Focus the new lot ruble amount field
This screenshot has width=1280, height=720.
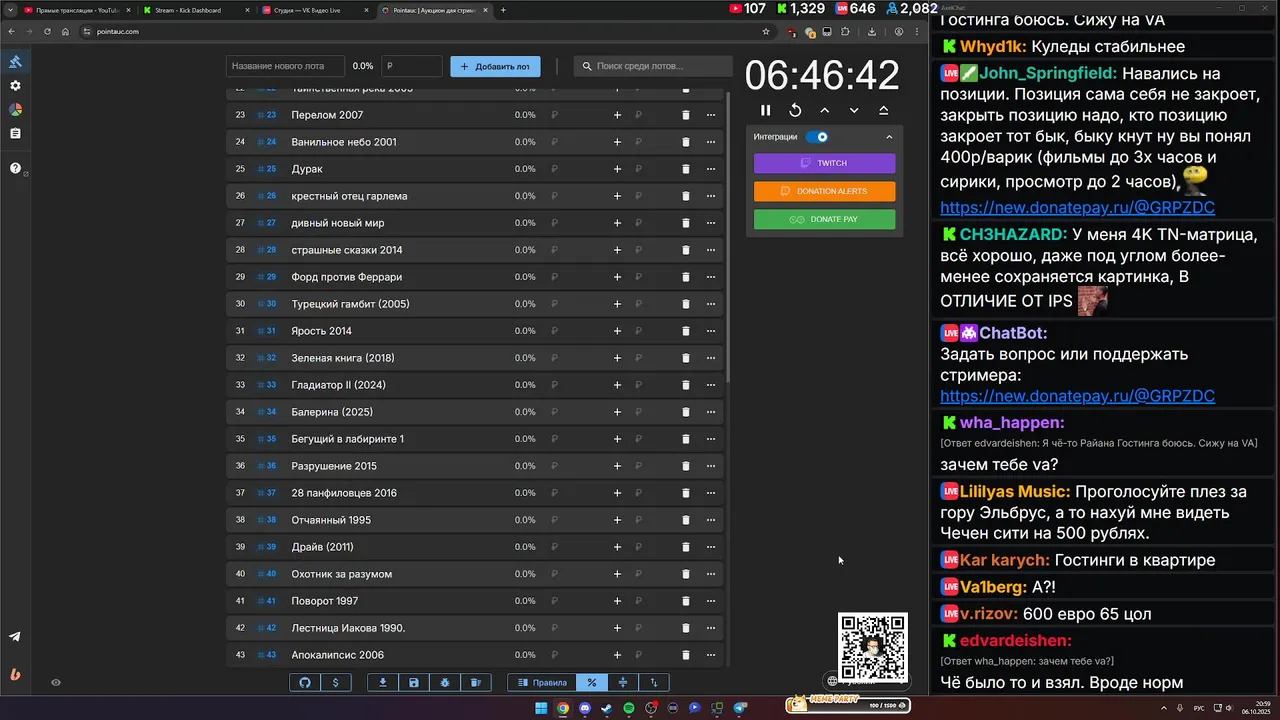coord(412,66)
